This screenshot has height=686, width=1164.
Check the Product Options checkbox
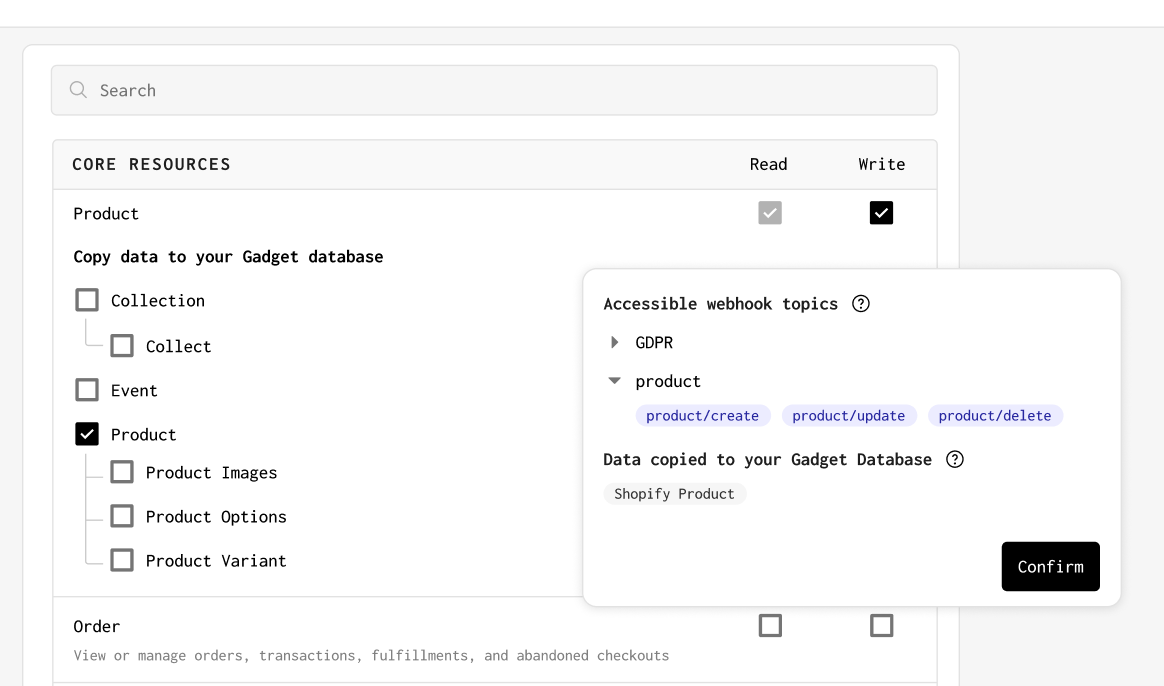click(122, 516)
